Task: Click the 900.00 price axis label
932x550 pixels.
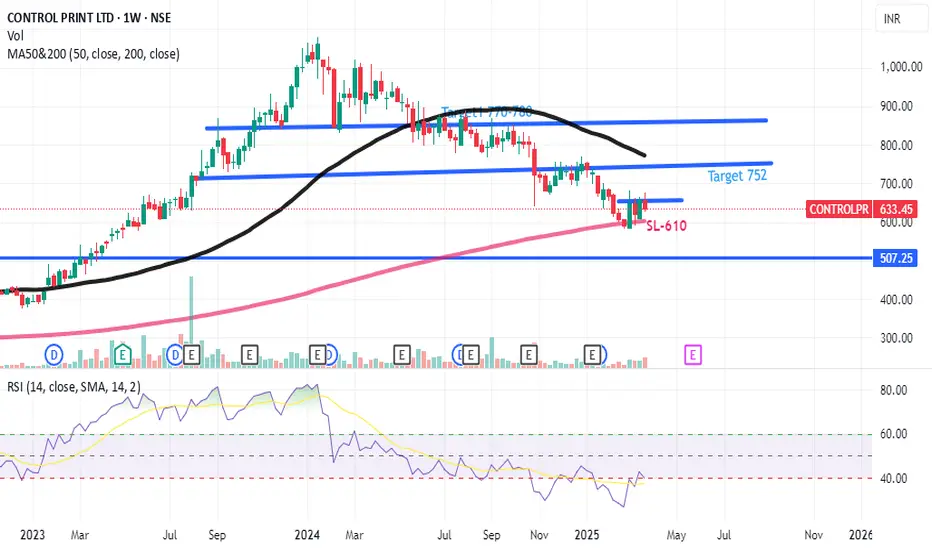Action: point(896,106)
